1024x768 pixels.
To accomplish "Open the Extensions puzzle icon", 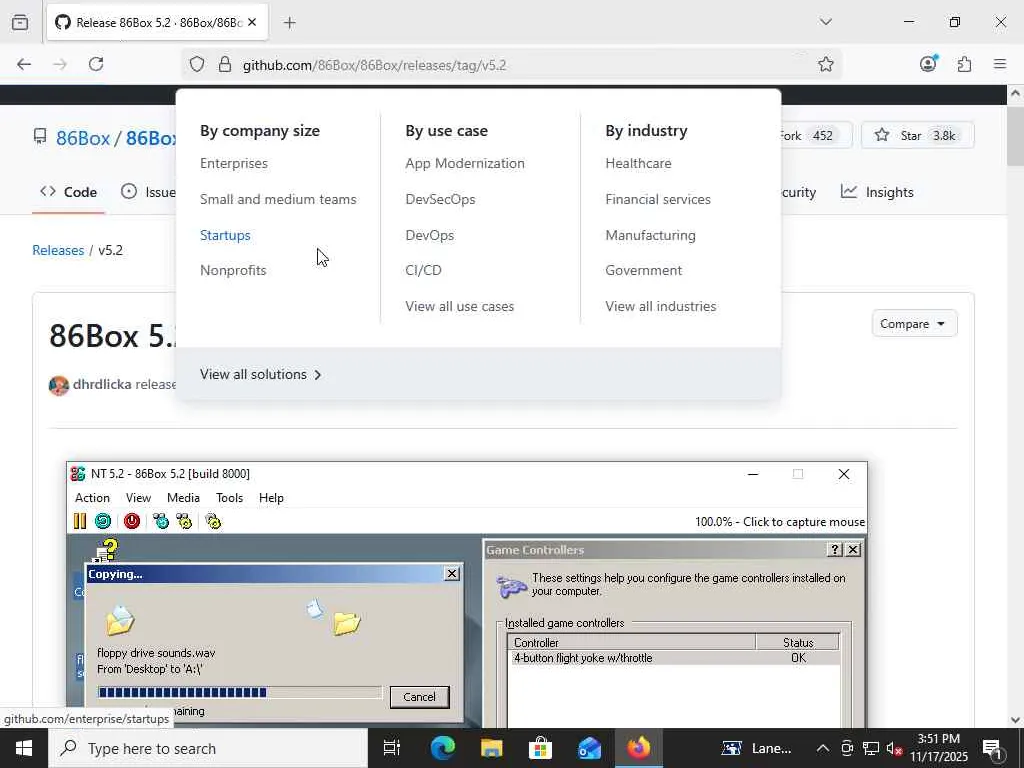I will pos(964,64).
